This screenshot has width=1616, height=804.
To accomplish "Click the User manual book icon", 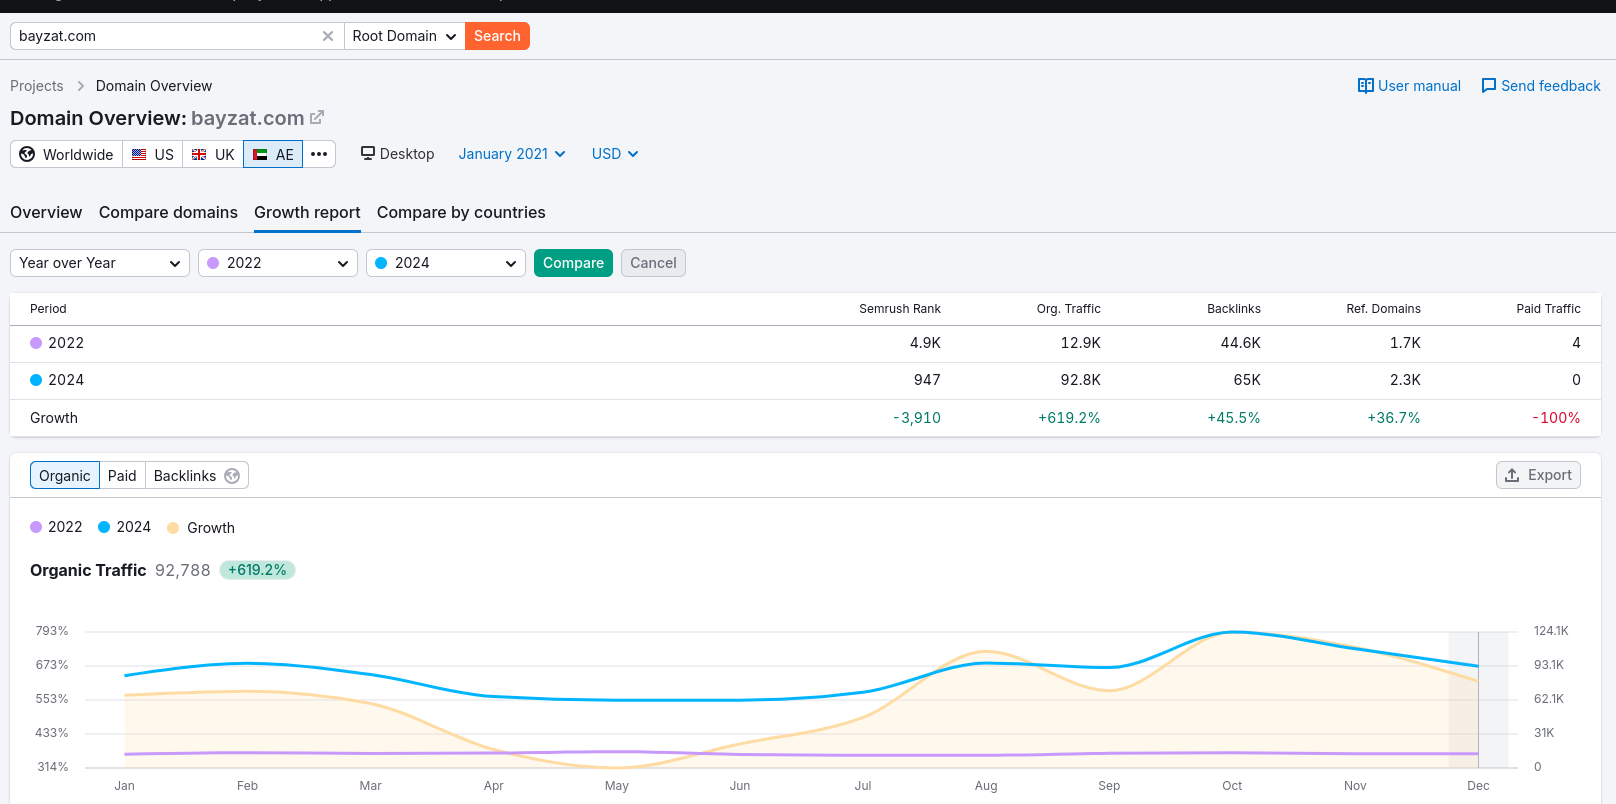I will 1365,86.
